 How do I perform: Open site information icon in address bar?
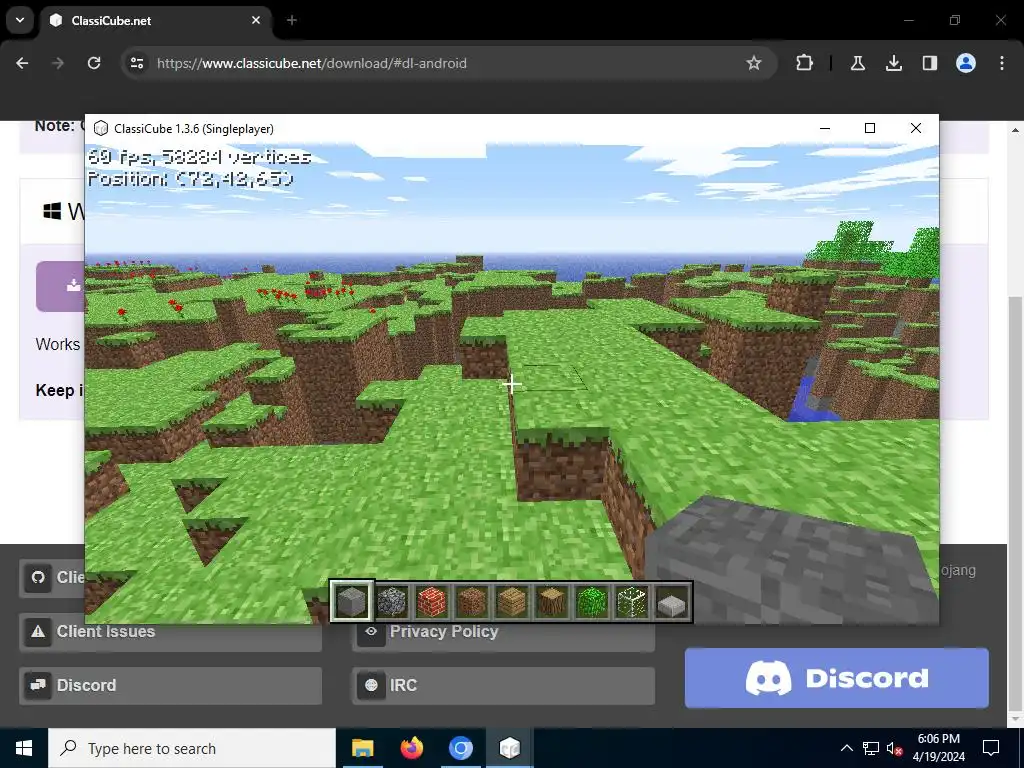[137, 63]
